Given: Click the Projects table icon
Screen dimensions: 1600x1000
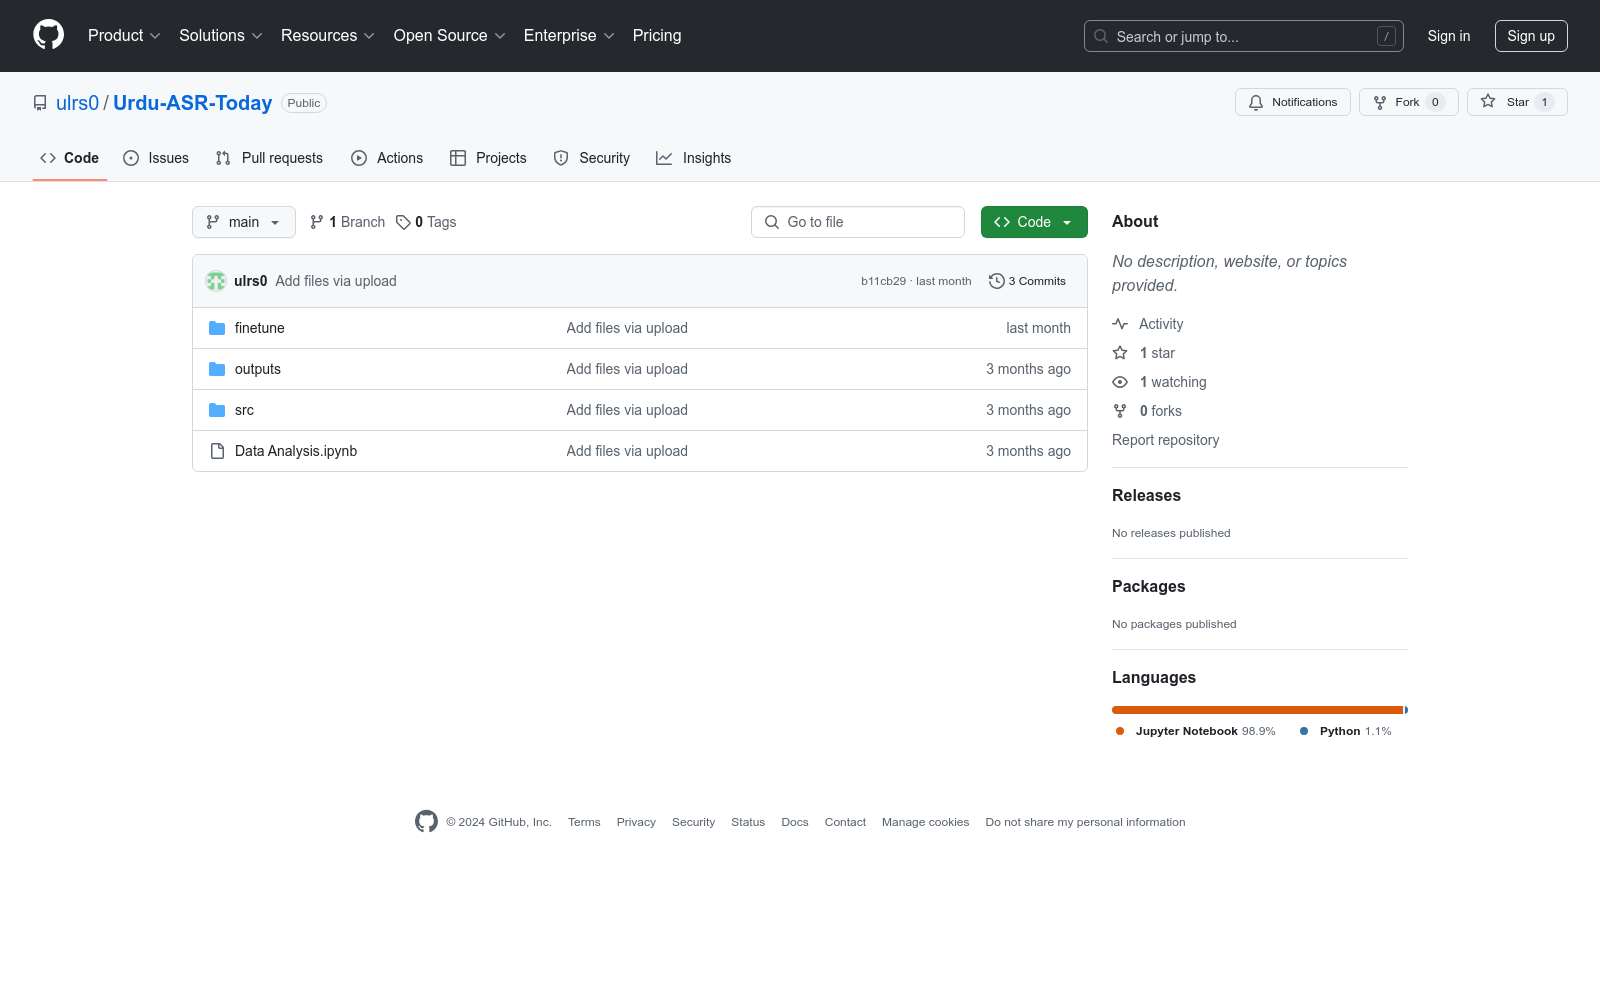Looking at the screenshot, I should (458, 158).
